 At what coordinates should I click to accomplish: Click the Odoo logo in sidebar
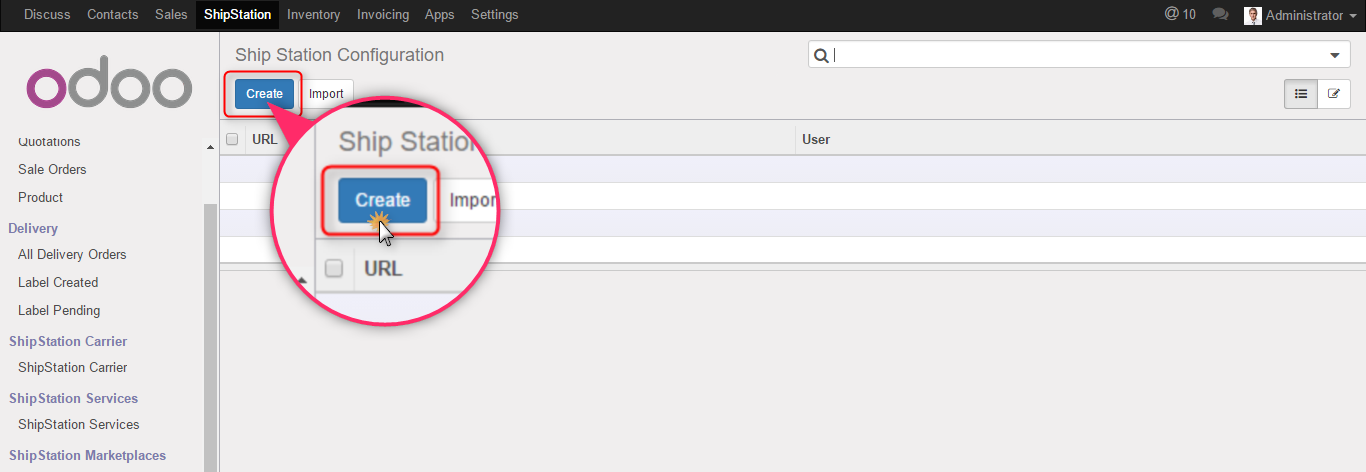coord(109,88)
